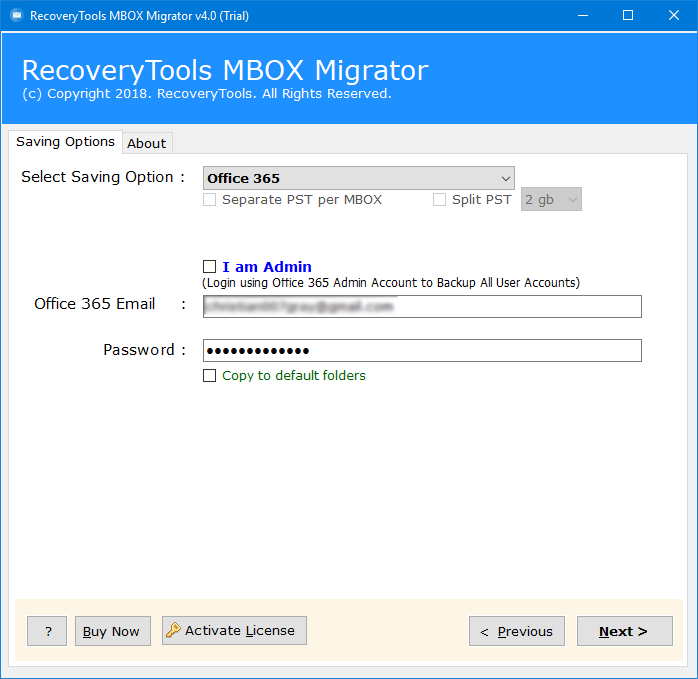Click the I am Admin blue label
698x679 pixels.
point(267,267)
